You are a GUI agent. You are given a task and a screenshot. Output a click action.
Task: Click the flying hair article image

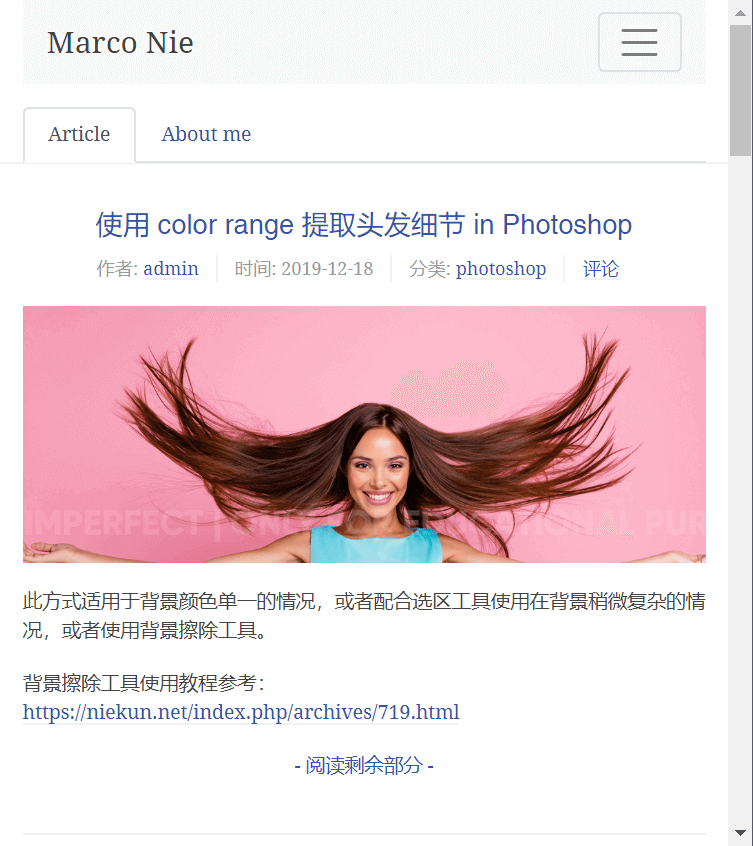click(364, 434)
